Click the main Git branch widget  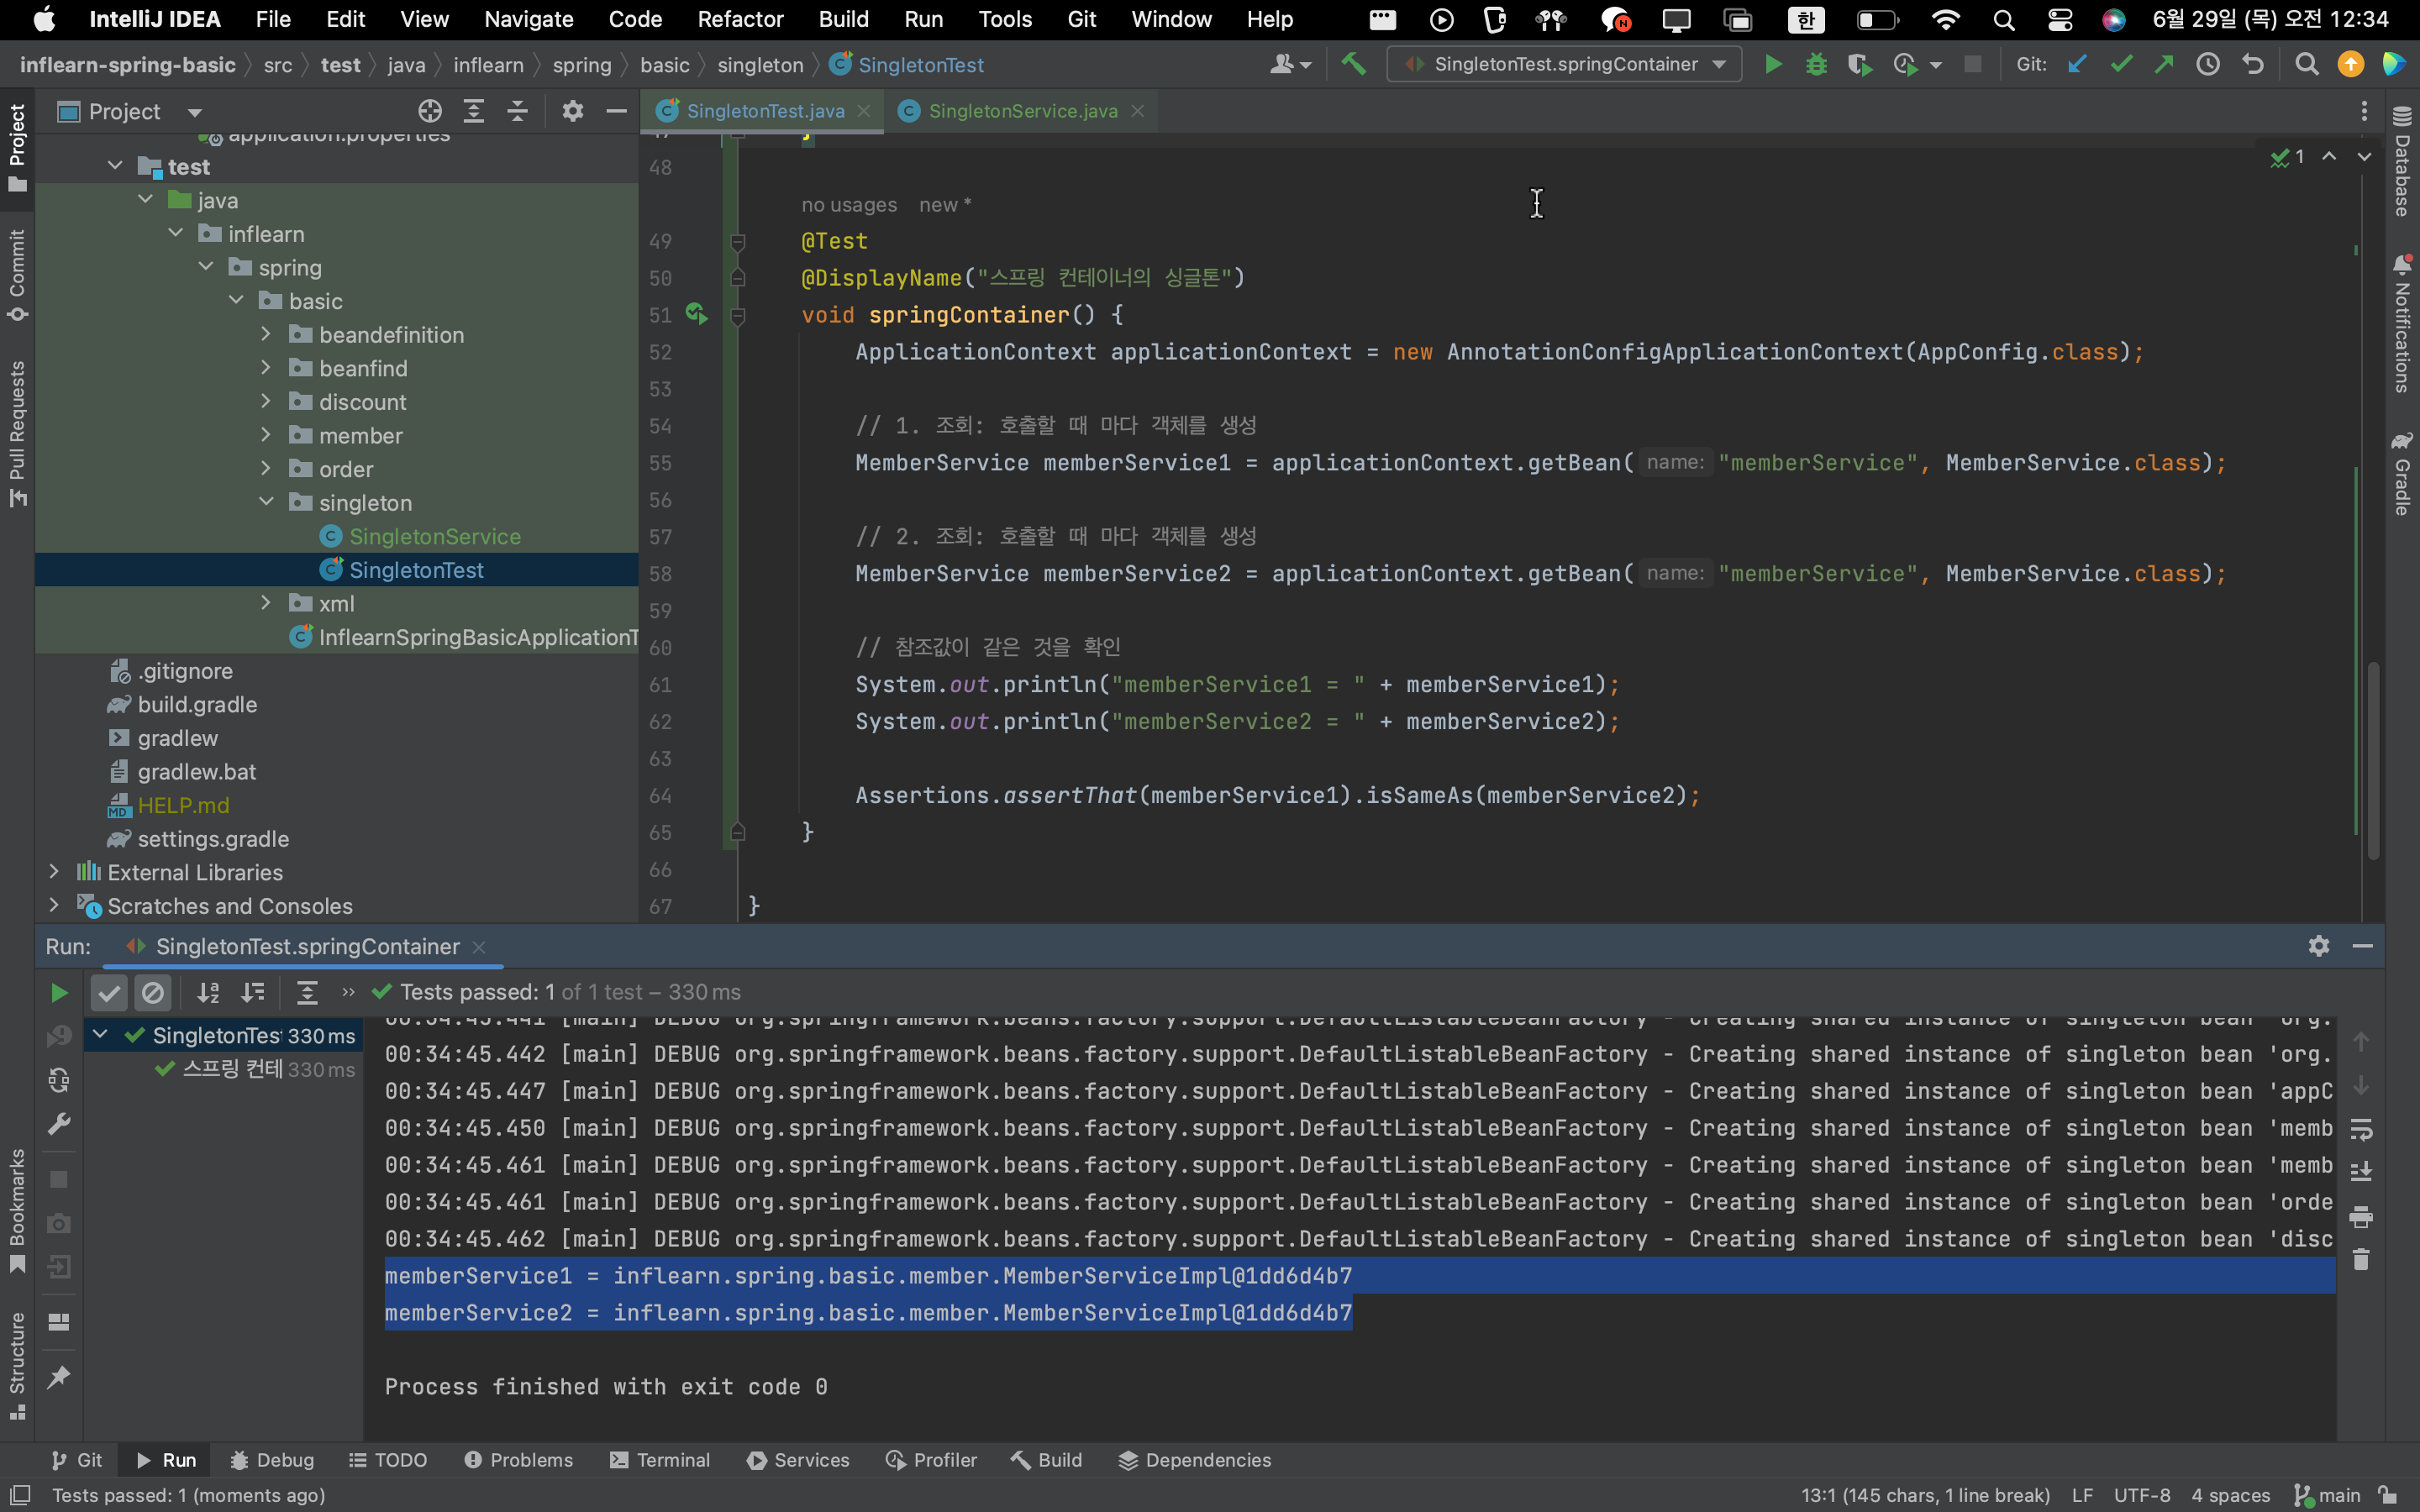(2328, 1495)
